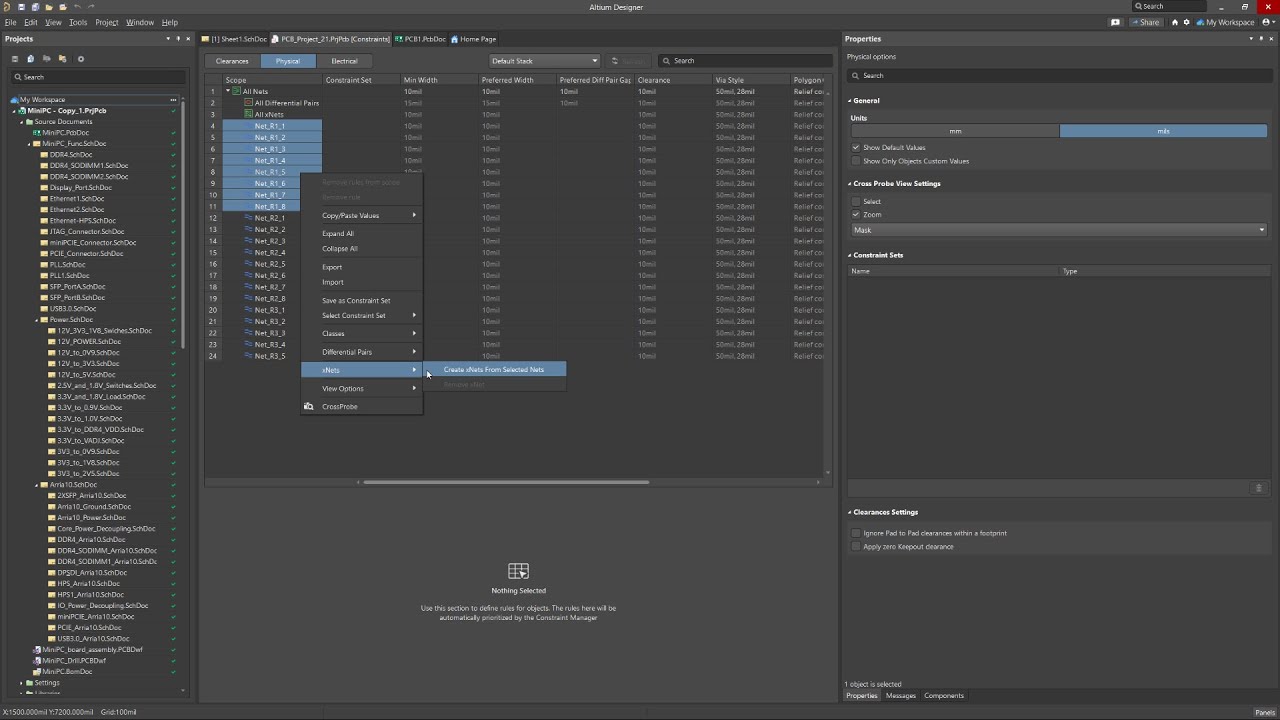Choose Create xNets From Selected Nets
This screenshot has width=1280, height=720.
[x=494, y=370]
